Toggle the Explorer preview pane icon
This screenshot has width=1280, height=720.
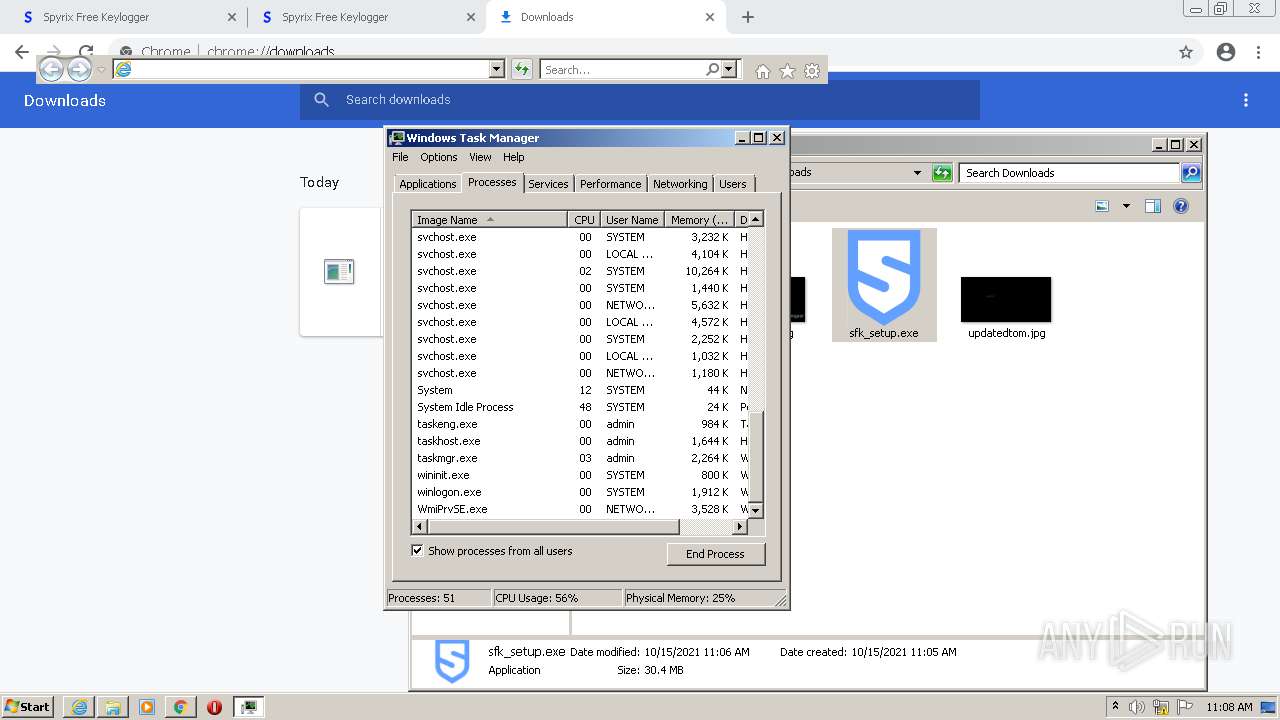[x=1153, y=206]
